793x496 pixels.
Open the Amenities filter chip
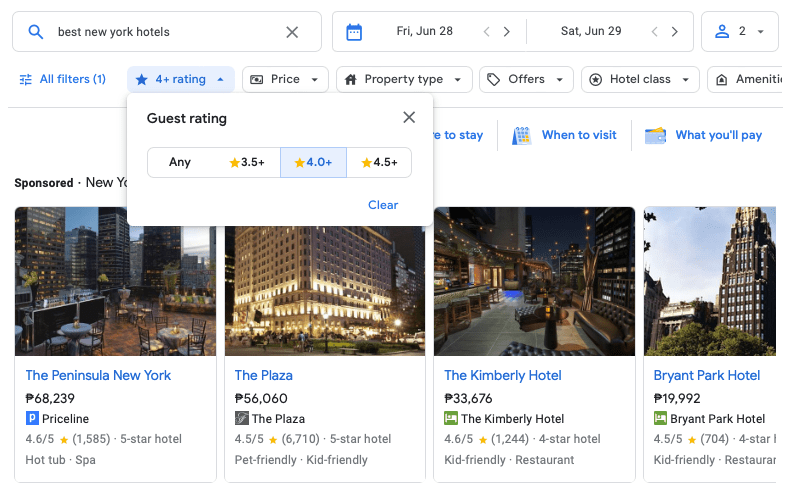pyautogui.click(x=745, y=79)
